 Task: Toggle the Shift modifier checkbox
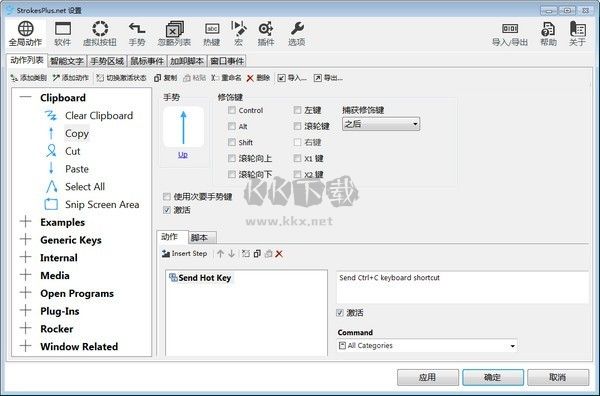click(x=232, y=142)
